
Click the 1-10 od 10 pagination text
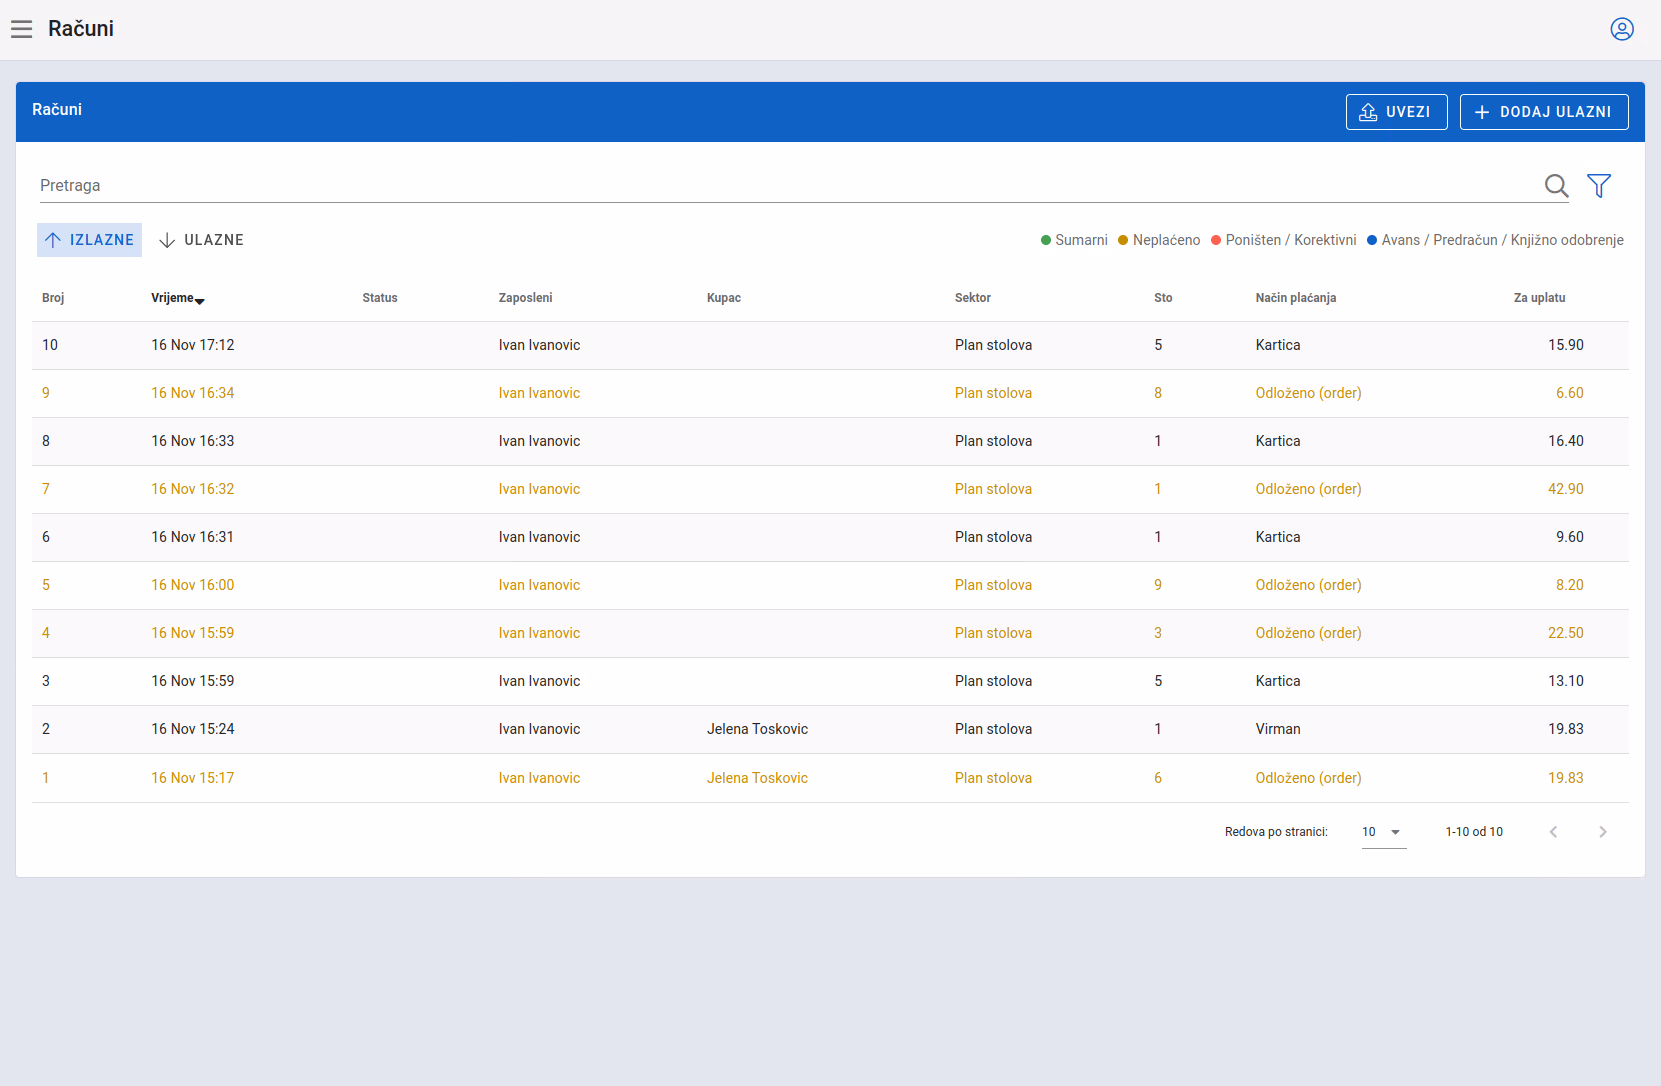point(1474,832)
